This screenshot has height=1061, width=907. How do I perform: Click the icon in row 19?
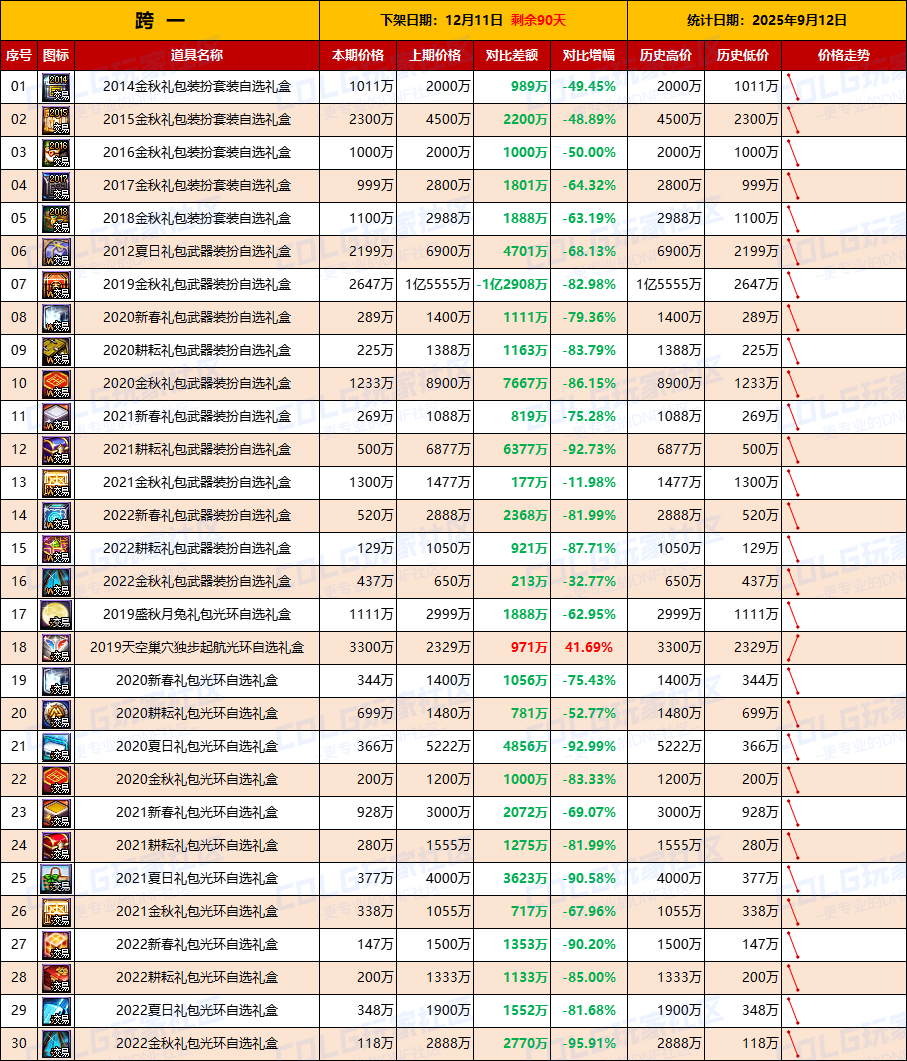(x=56, y=681)
